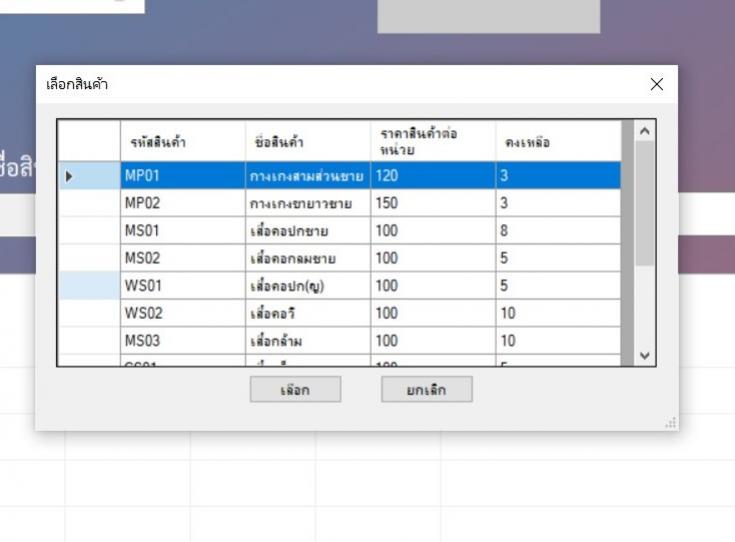Click stock value 5 in WS01 row

coord(558,286)
